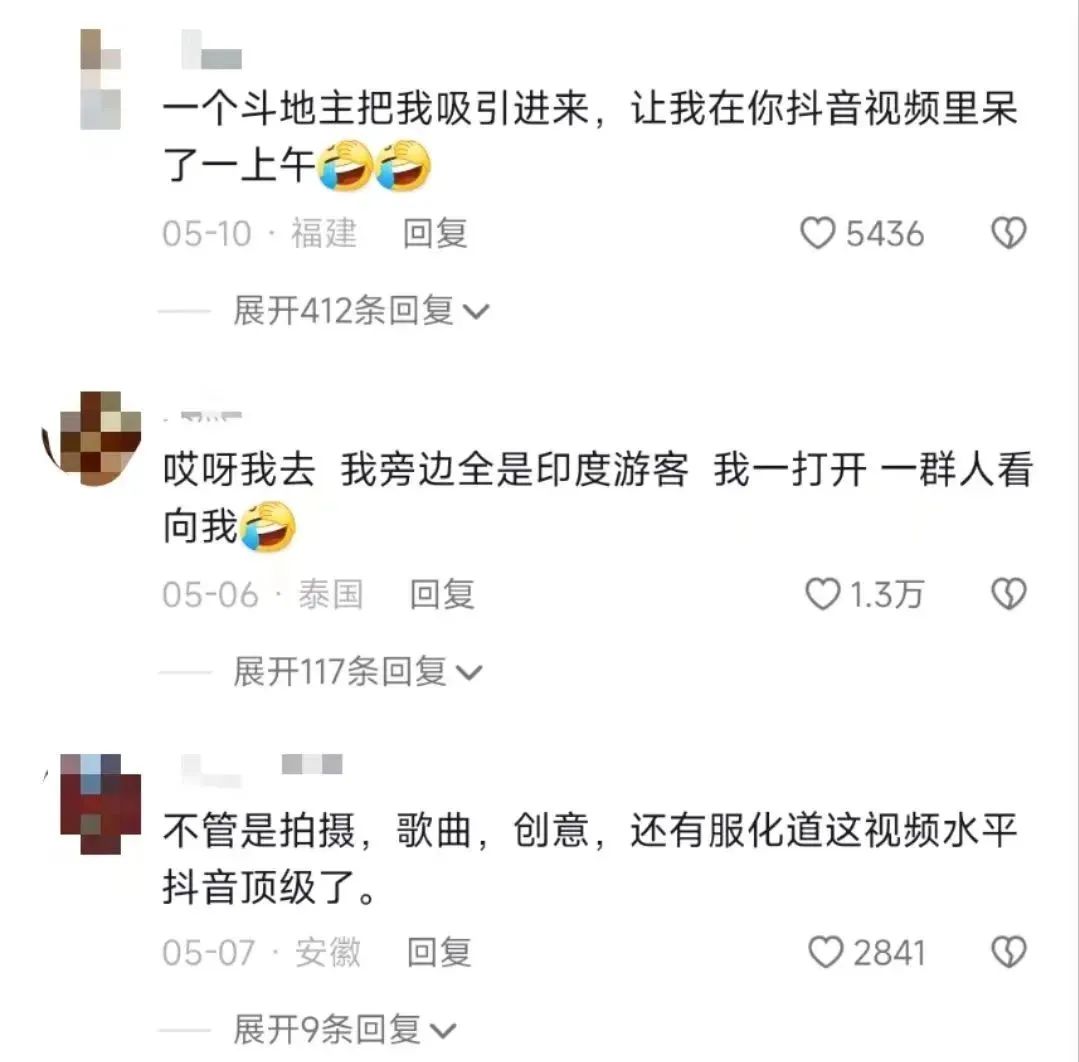Open avatar of the 斗地主 commenter
Viewport: 1079px width, 1062px height.
coord(100,79)
